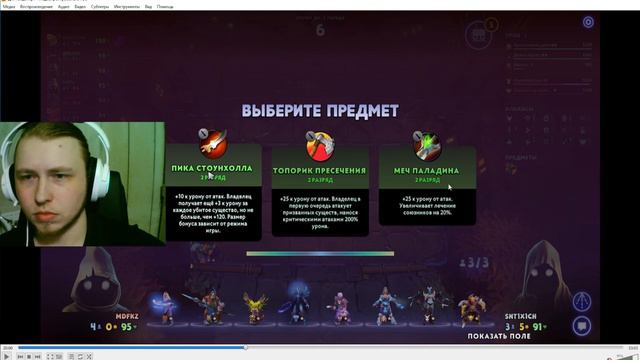This screenshot has width=640, height=360.
Task: Open the Медиа menu
Action: pyautogui.click(x=9, y=7)
